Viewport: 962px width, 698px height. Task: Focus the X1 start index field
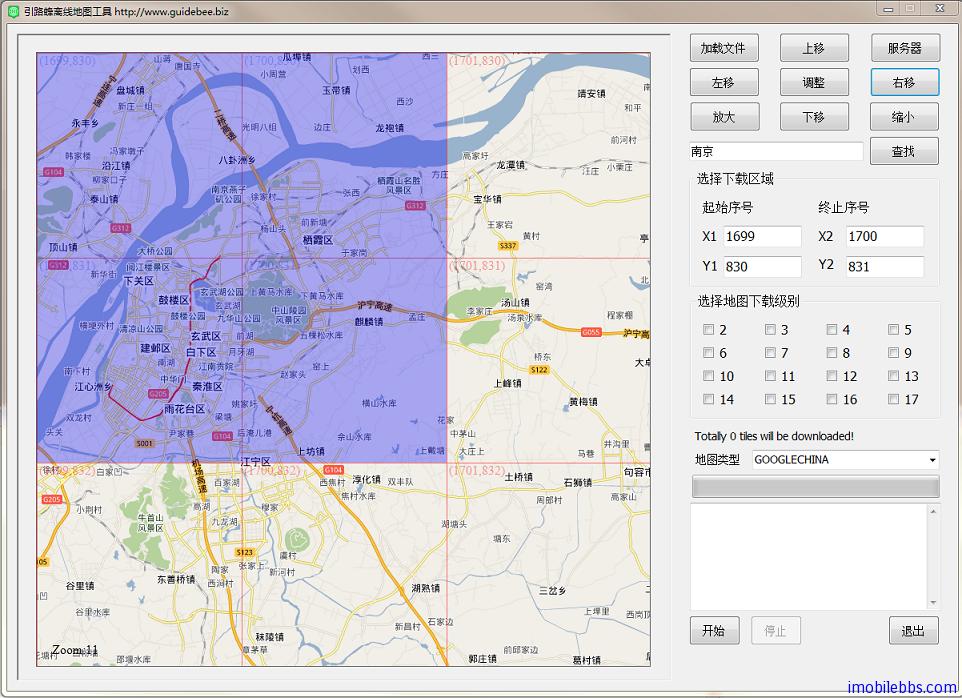pos(762,237)
